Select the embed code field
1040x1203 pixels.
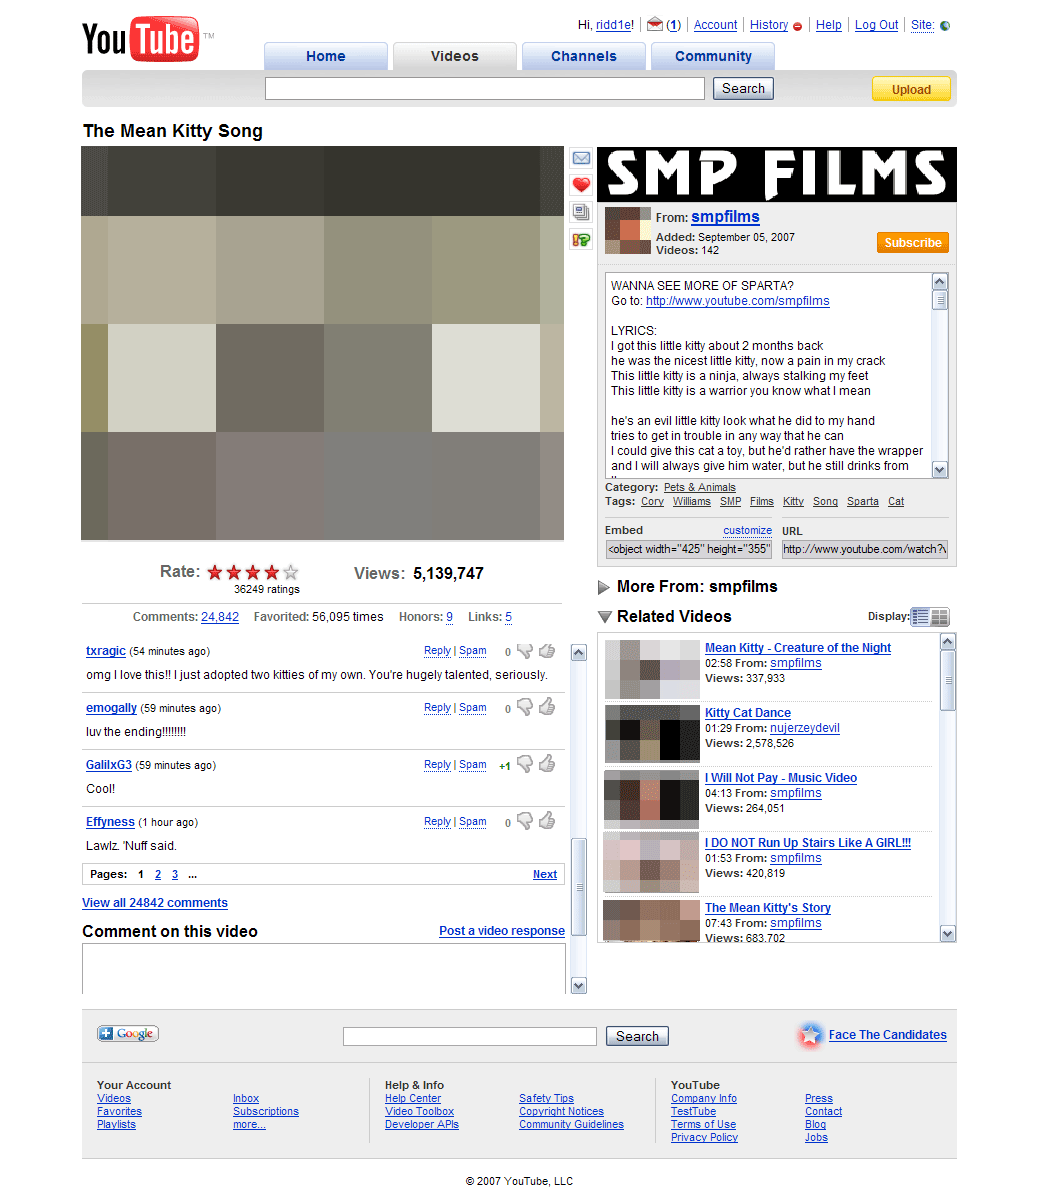(x=688, y=549)
